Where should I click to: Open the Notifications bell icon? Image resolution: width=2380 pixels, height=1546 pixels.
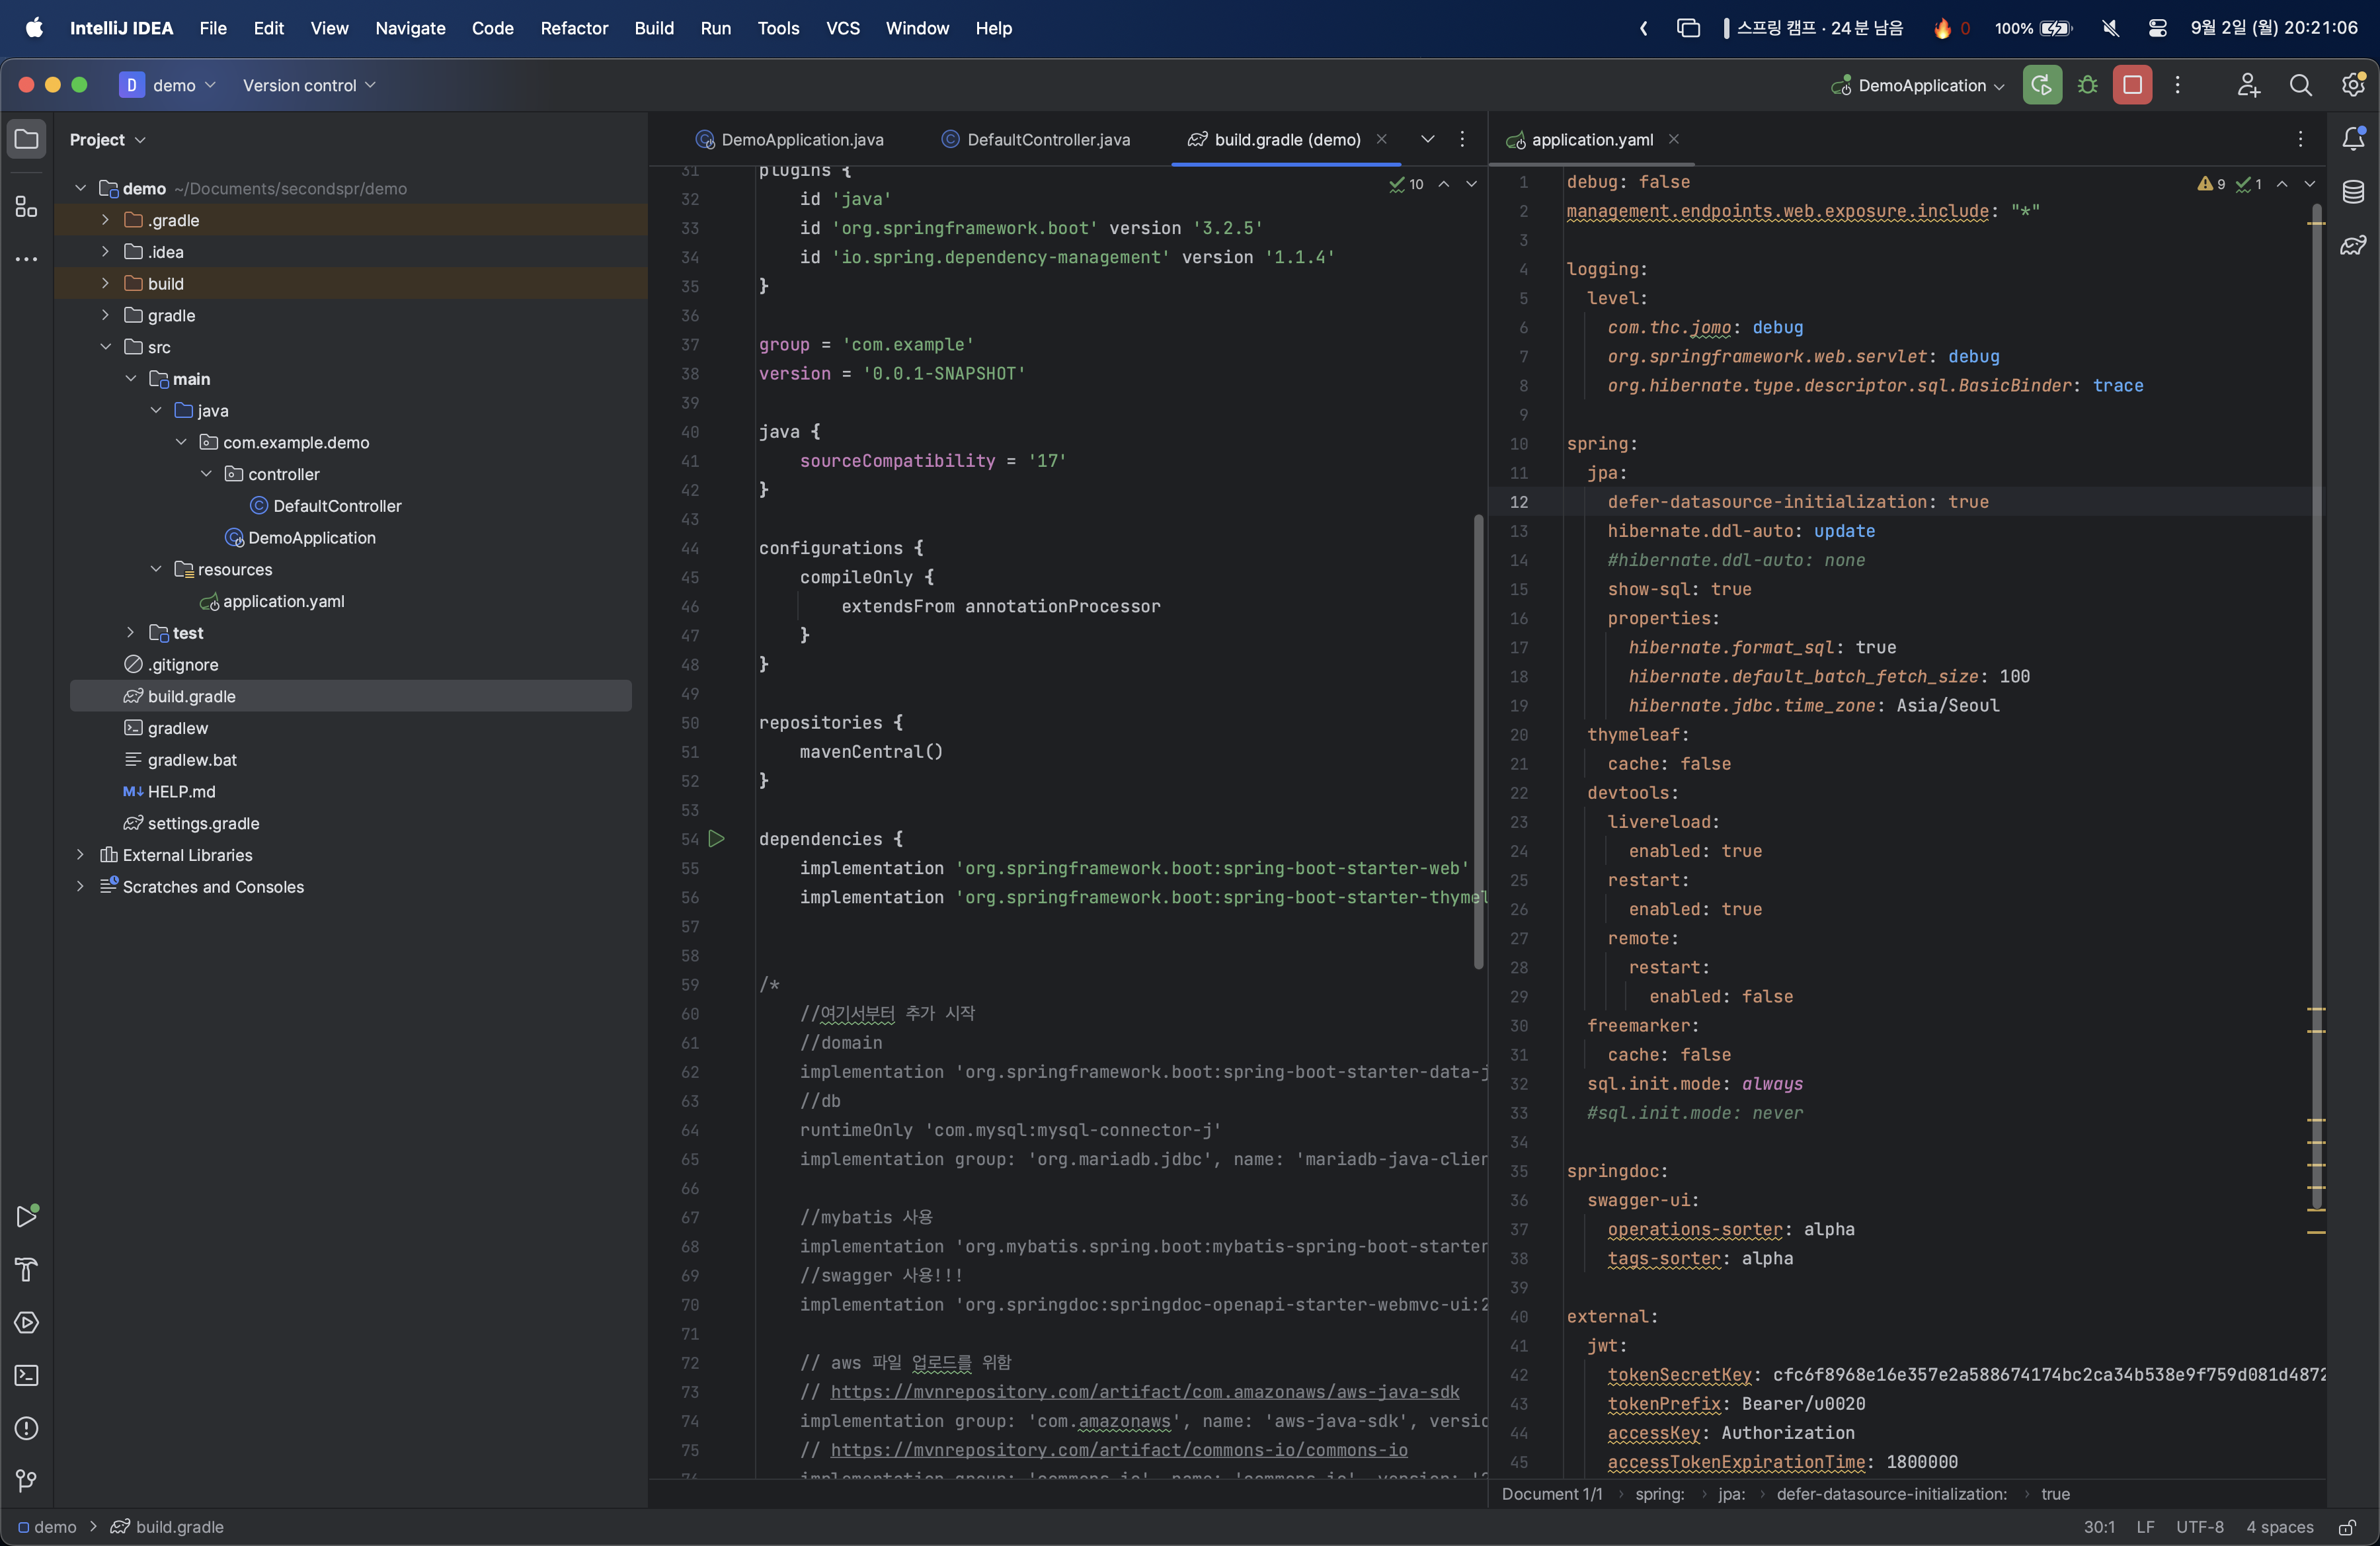pyautogui.click(x=2353, y=139)
